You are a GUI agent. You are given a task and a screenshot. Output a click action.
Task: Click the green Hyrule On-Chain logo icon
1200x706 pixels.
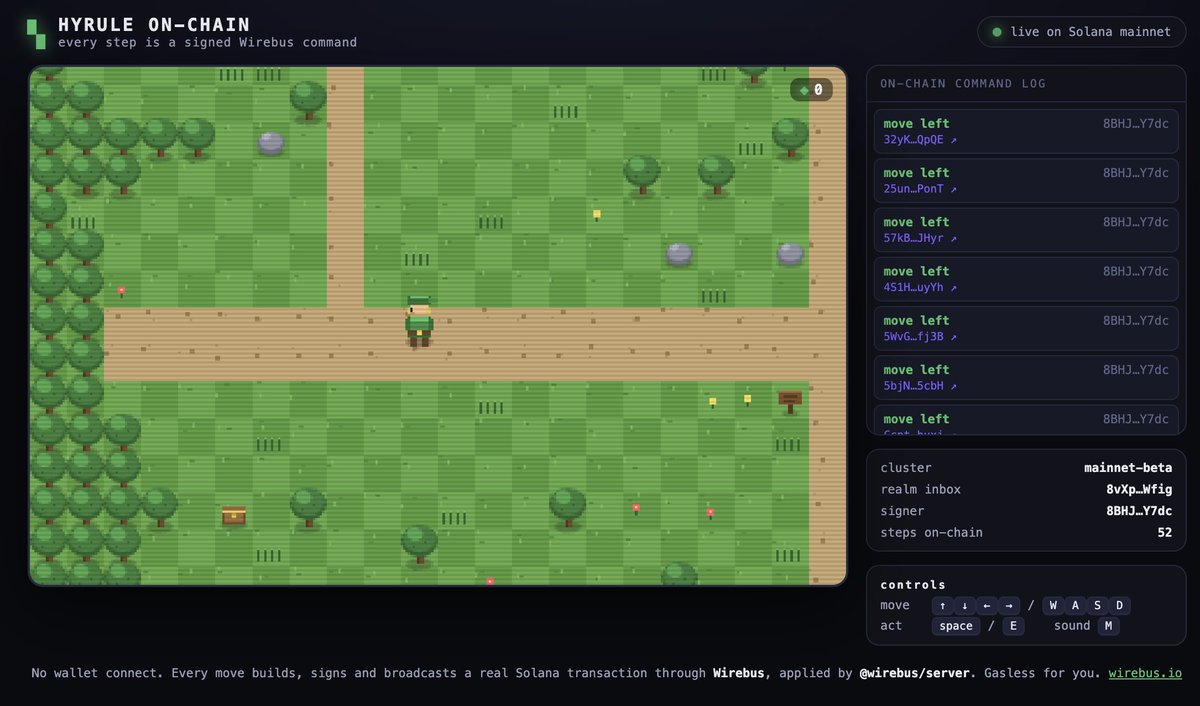[x=36, y=33]
